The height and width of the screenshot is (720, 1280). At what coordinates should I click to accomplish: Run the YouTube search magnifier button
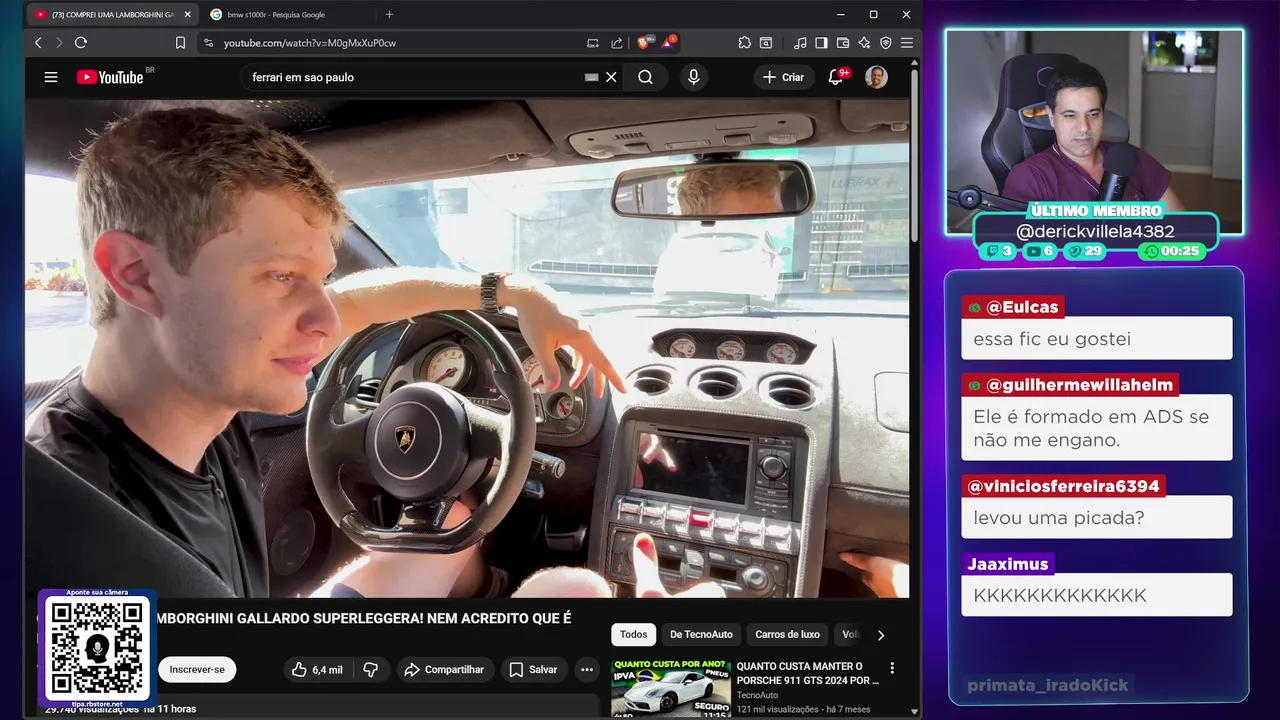point(646,77)
